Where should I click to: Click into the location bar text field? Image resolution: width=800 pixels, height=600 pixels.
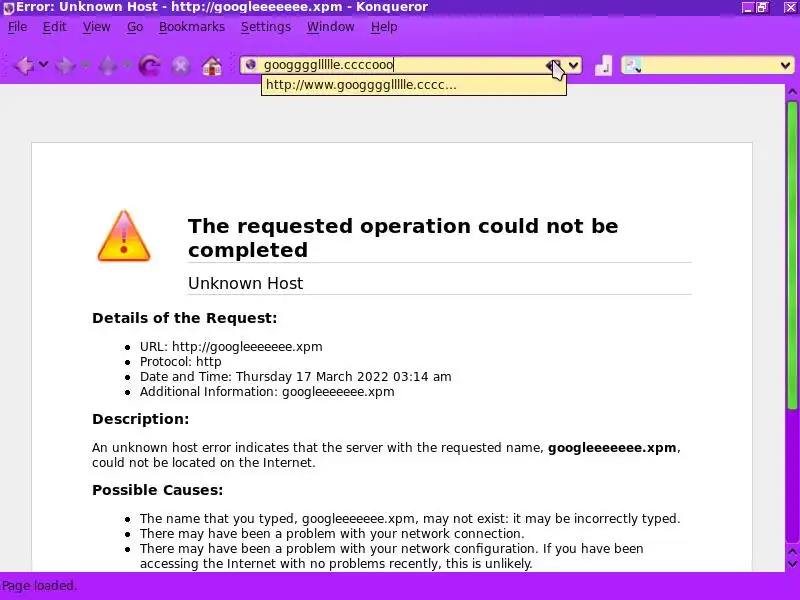tap(401, 65)
